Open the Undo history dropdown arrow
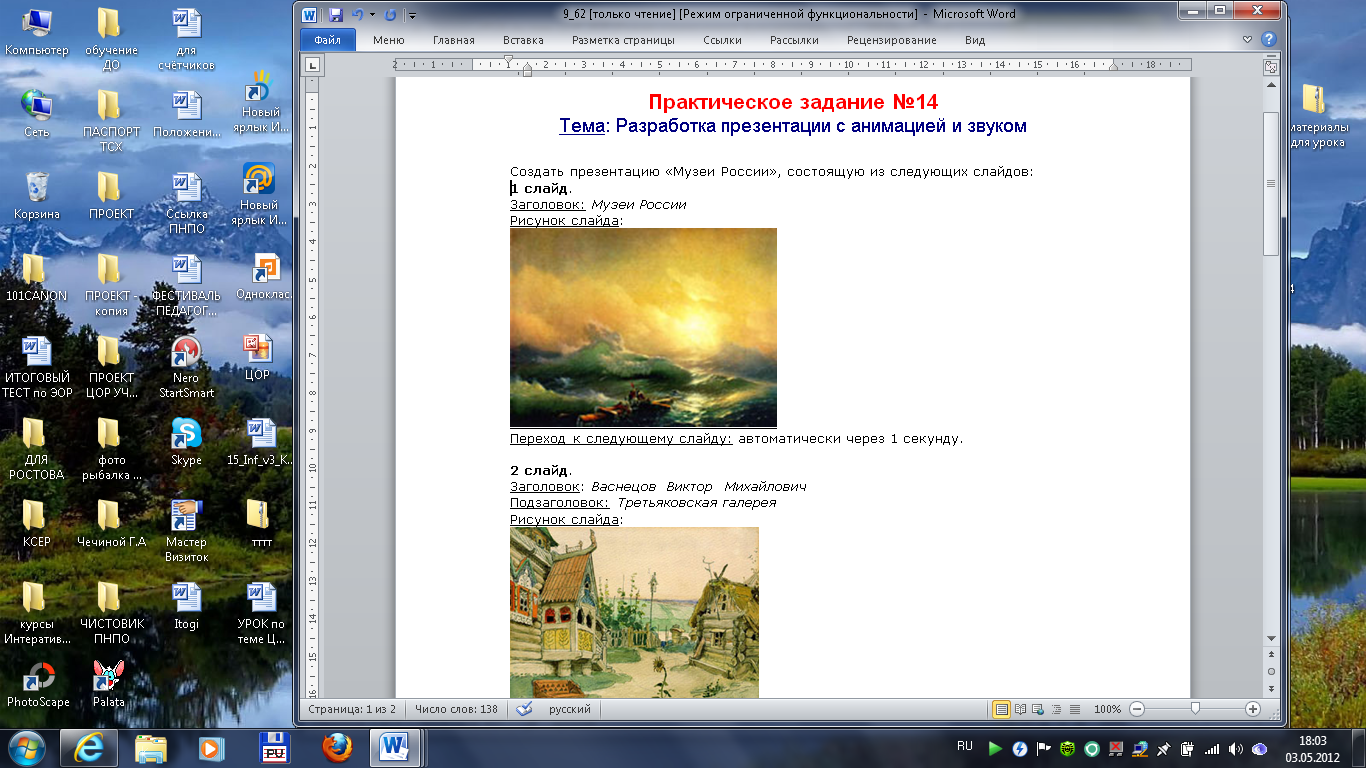Viewport: 1366px width, 768px height. click(x=372, y=15)
